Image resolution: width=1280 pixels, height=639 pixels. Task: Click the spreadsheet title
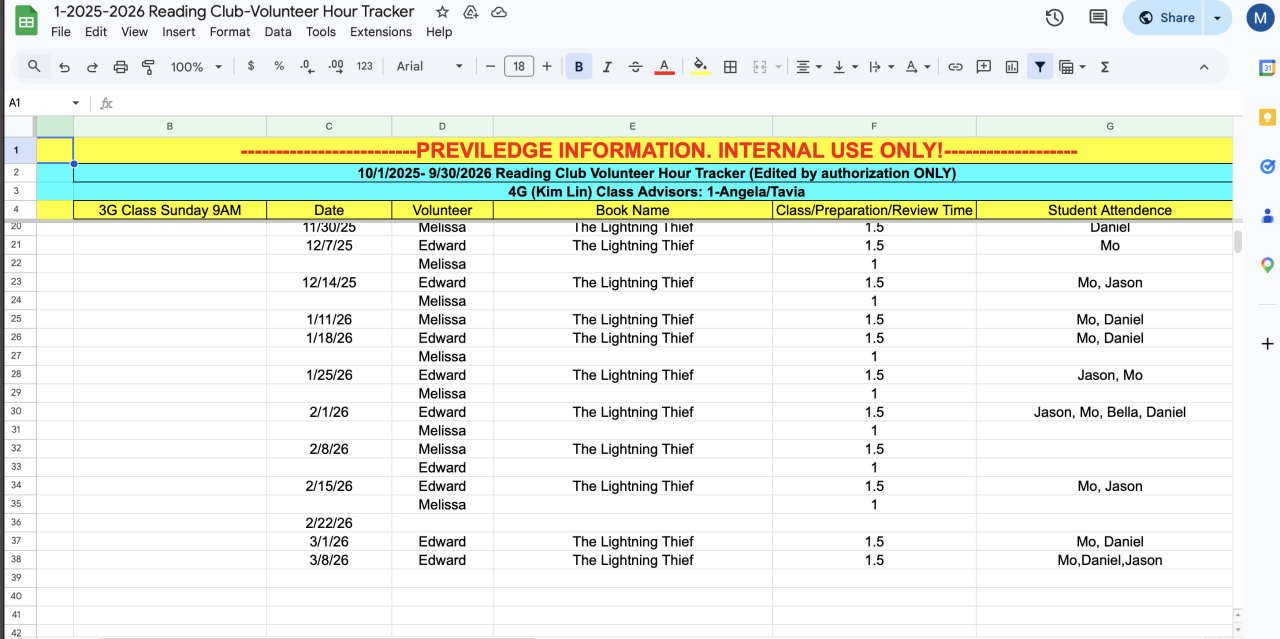pos(234,12)
